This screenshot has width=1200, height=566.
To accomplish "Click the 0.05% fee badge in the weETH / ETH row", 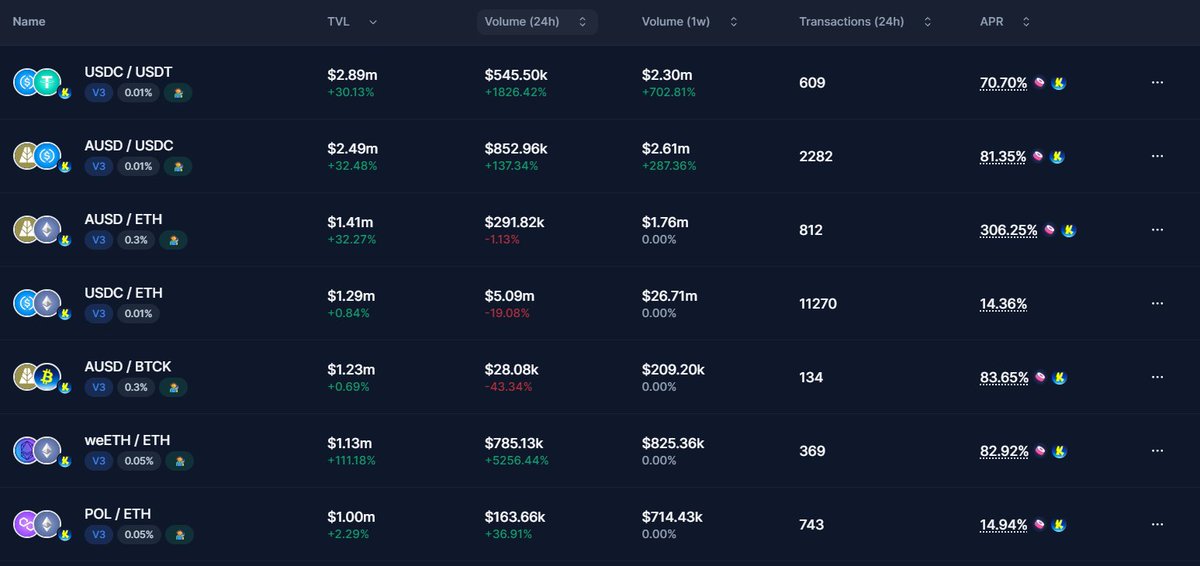I will [139, 461].
